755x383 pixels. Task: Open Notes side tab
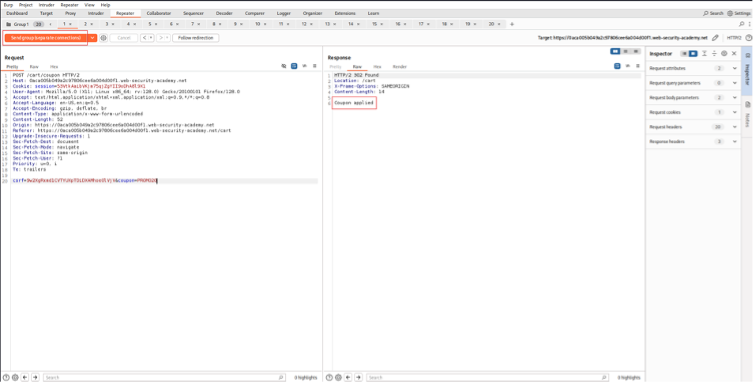[x=748, y=114]
